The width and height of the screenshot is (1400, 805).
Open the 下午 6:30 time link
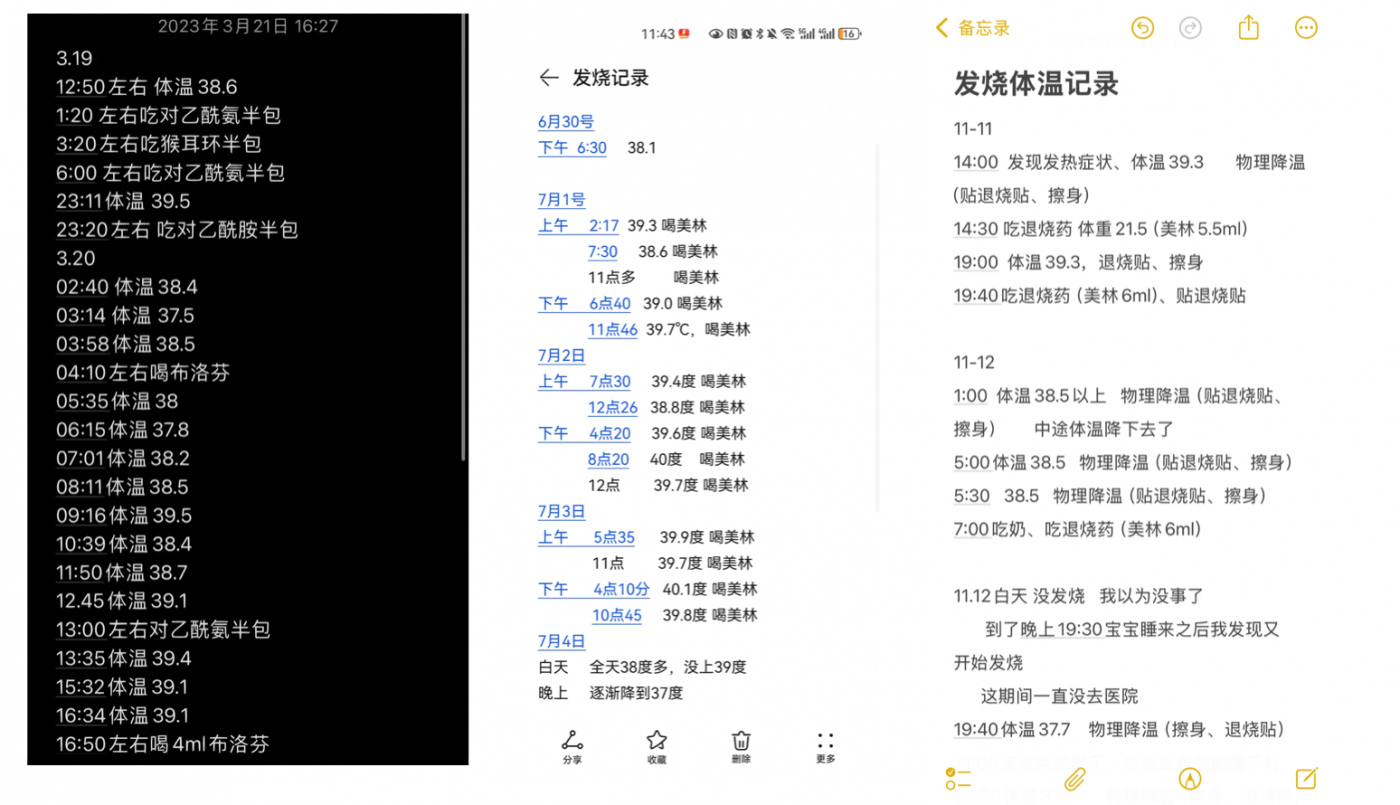pos(572,148)
